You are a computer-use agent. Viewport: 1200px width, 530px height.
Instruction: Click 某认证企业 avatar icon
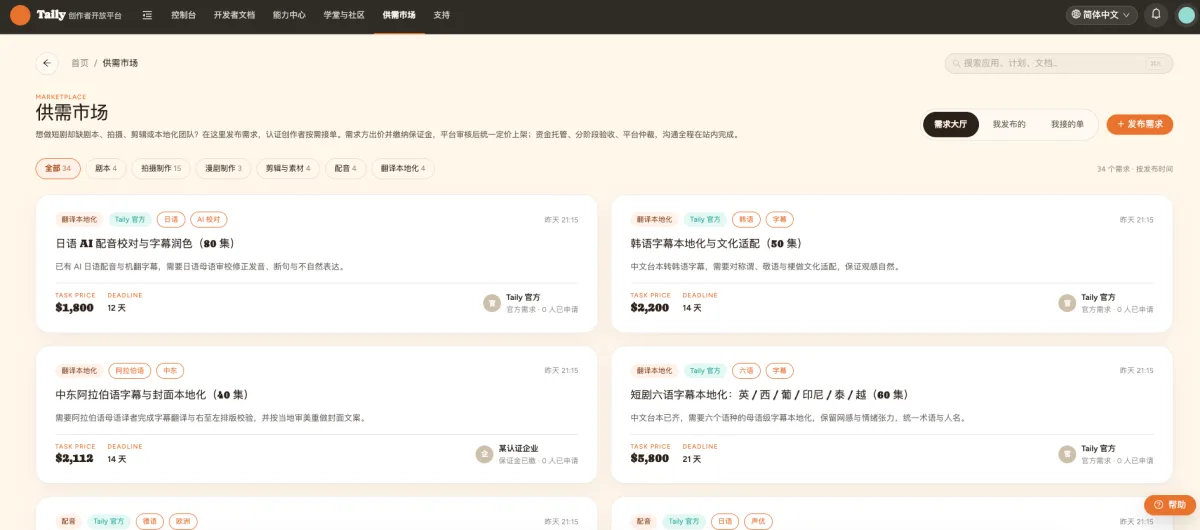pos(484,453)
